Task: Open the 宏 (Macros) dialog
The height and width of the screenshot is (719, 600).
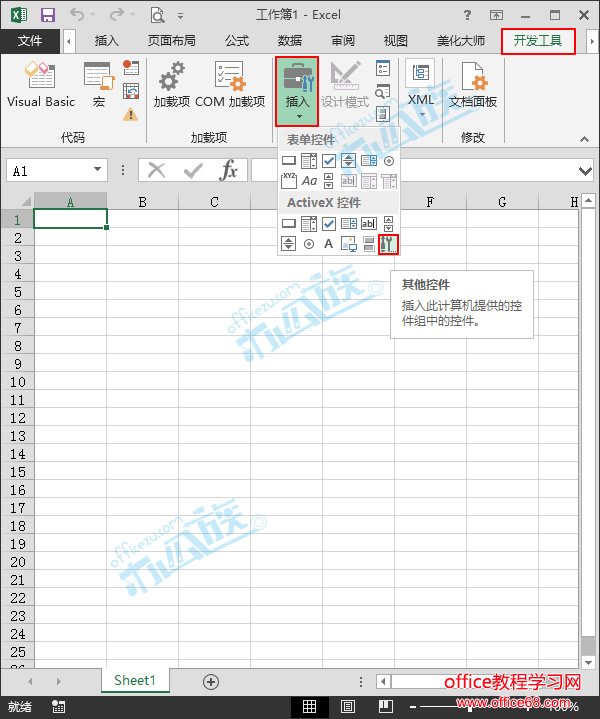Action: tap(99, 86)
